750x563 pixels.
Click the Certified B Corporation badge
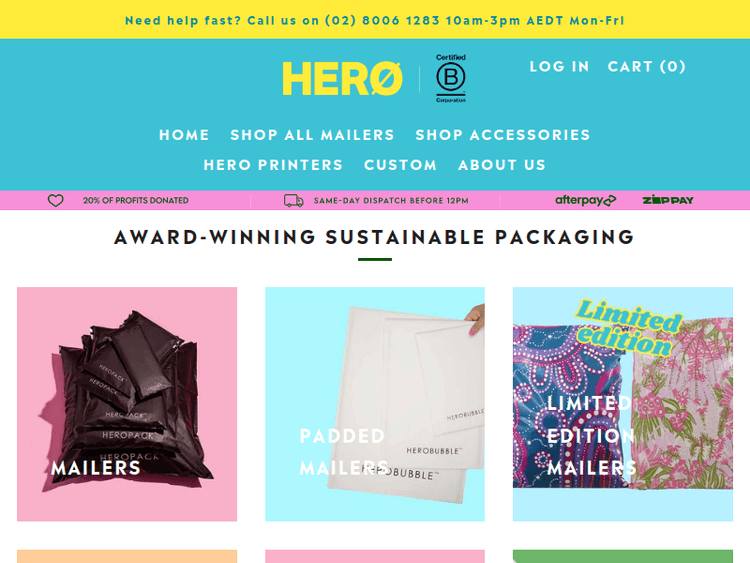coord(451,78)
